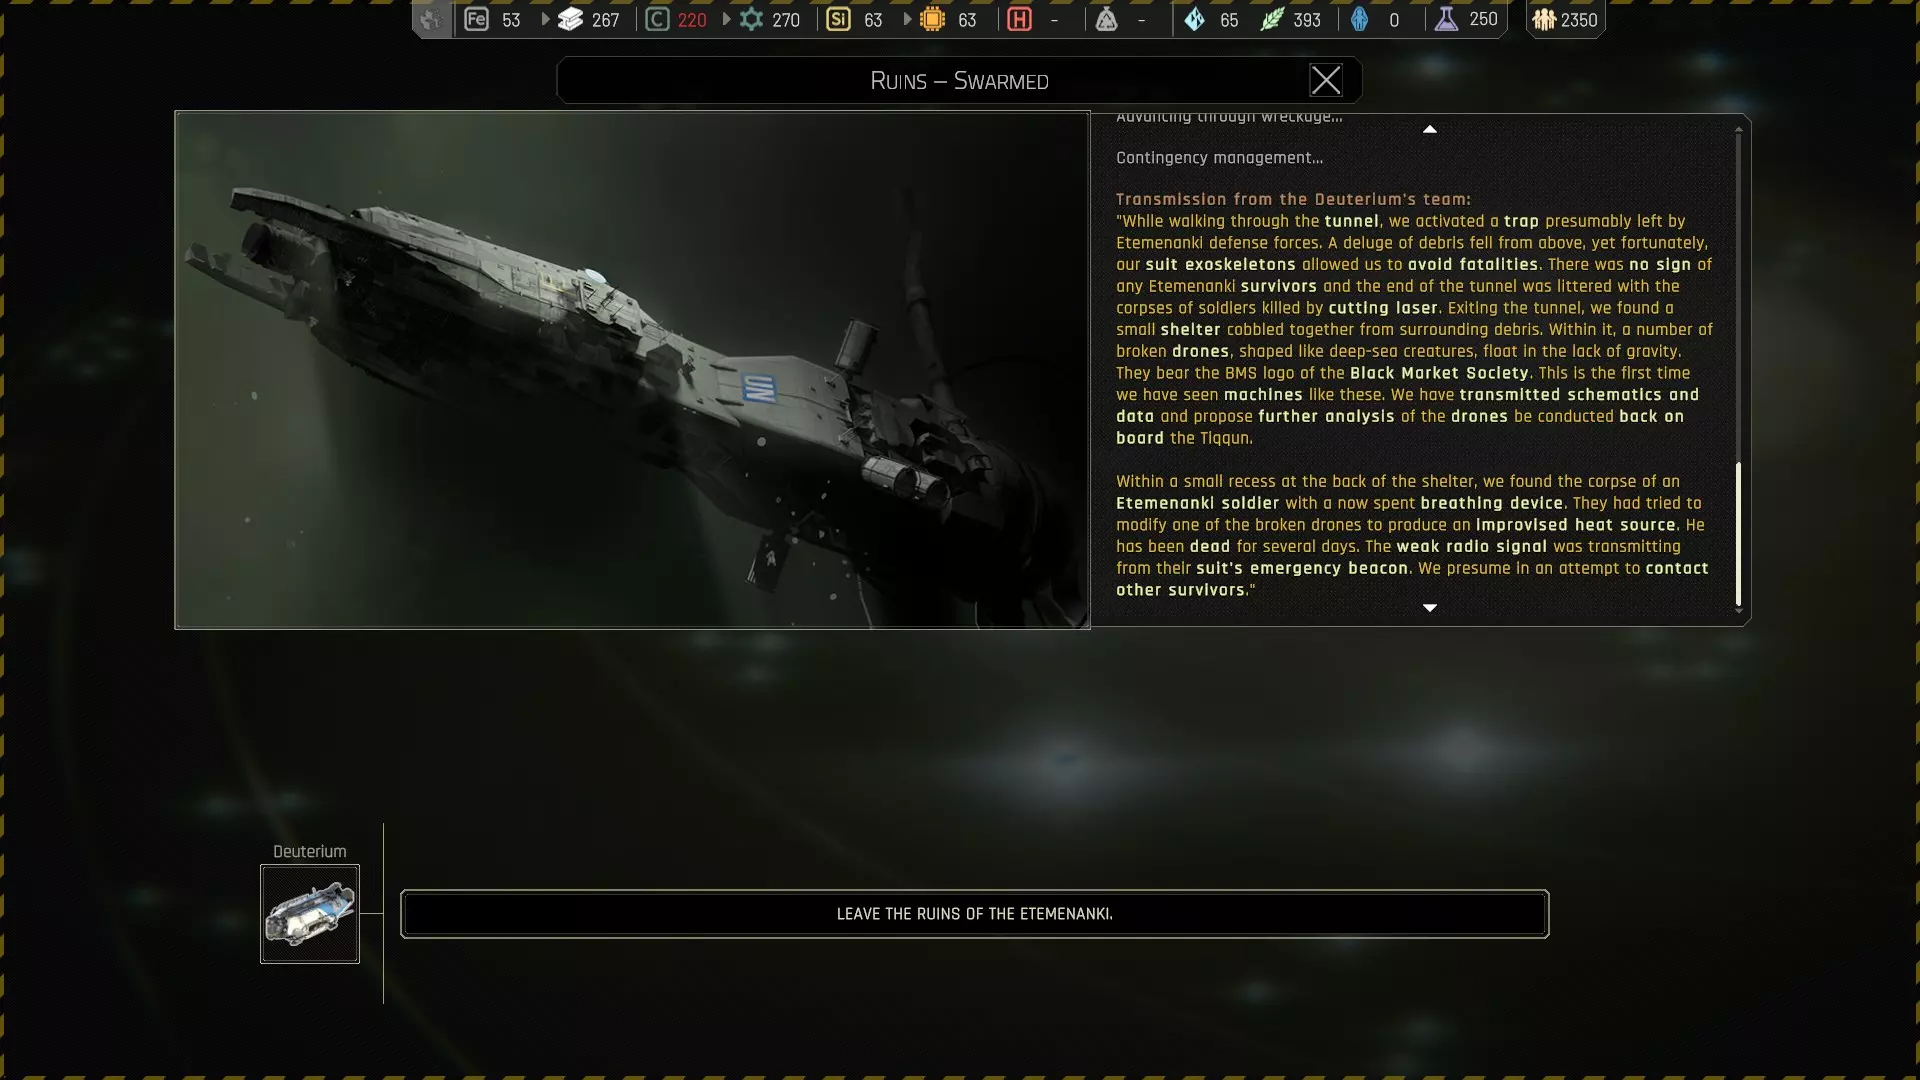Click the green food leaf icon
Viewport: 1920px width, 1080px height.
[x=1271, y=19]
